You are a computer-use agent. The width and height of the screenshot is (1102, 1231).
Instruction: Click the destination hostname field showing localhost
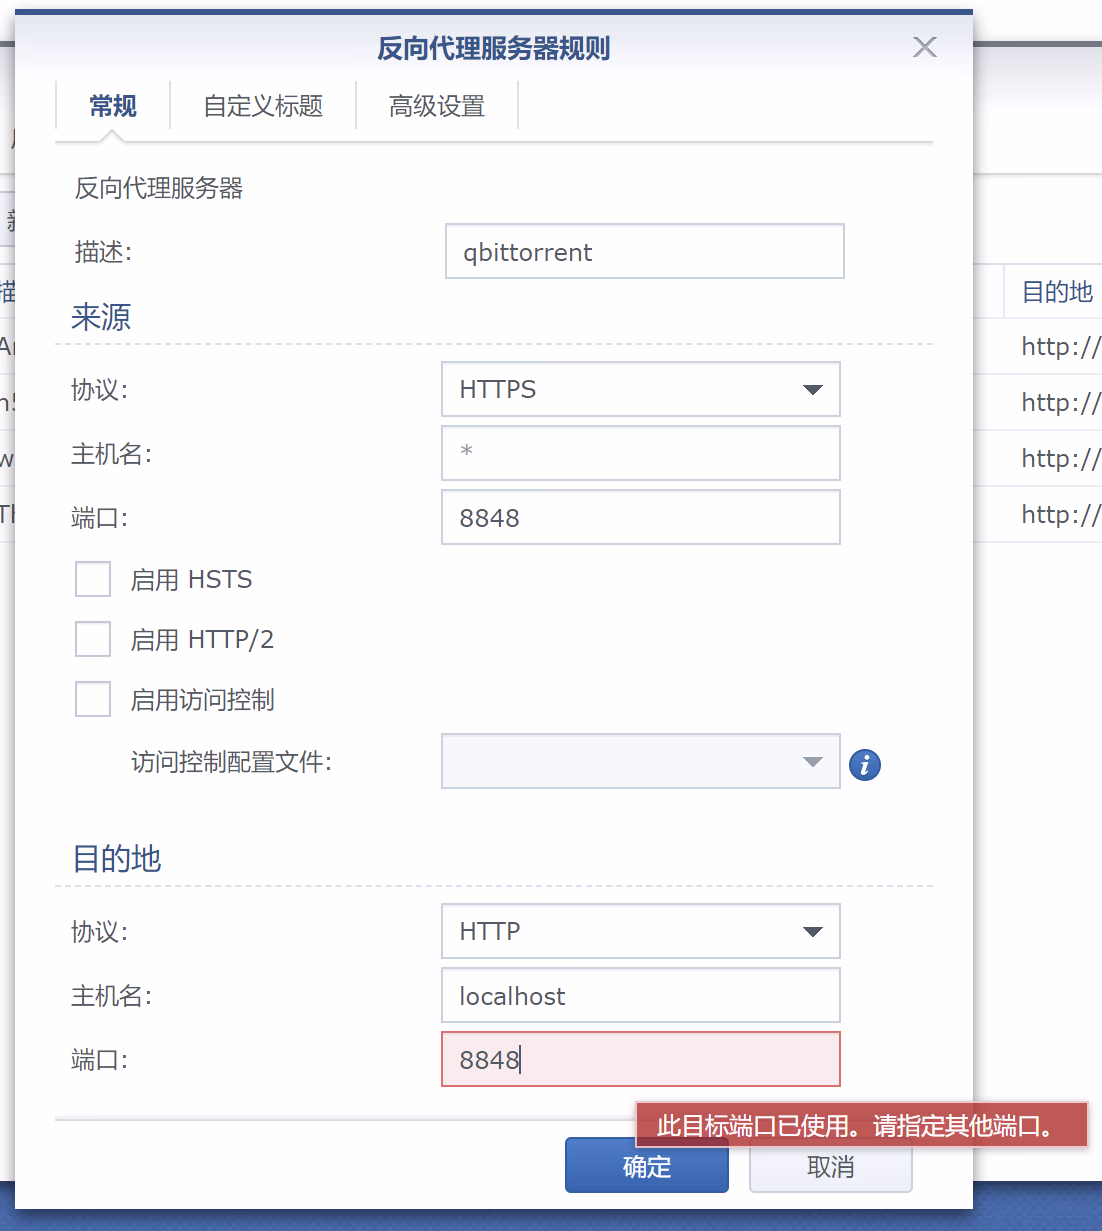coord(640,995)
